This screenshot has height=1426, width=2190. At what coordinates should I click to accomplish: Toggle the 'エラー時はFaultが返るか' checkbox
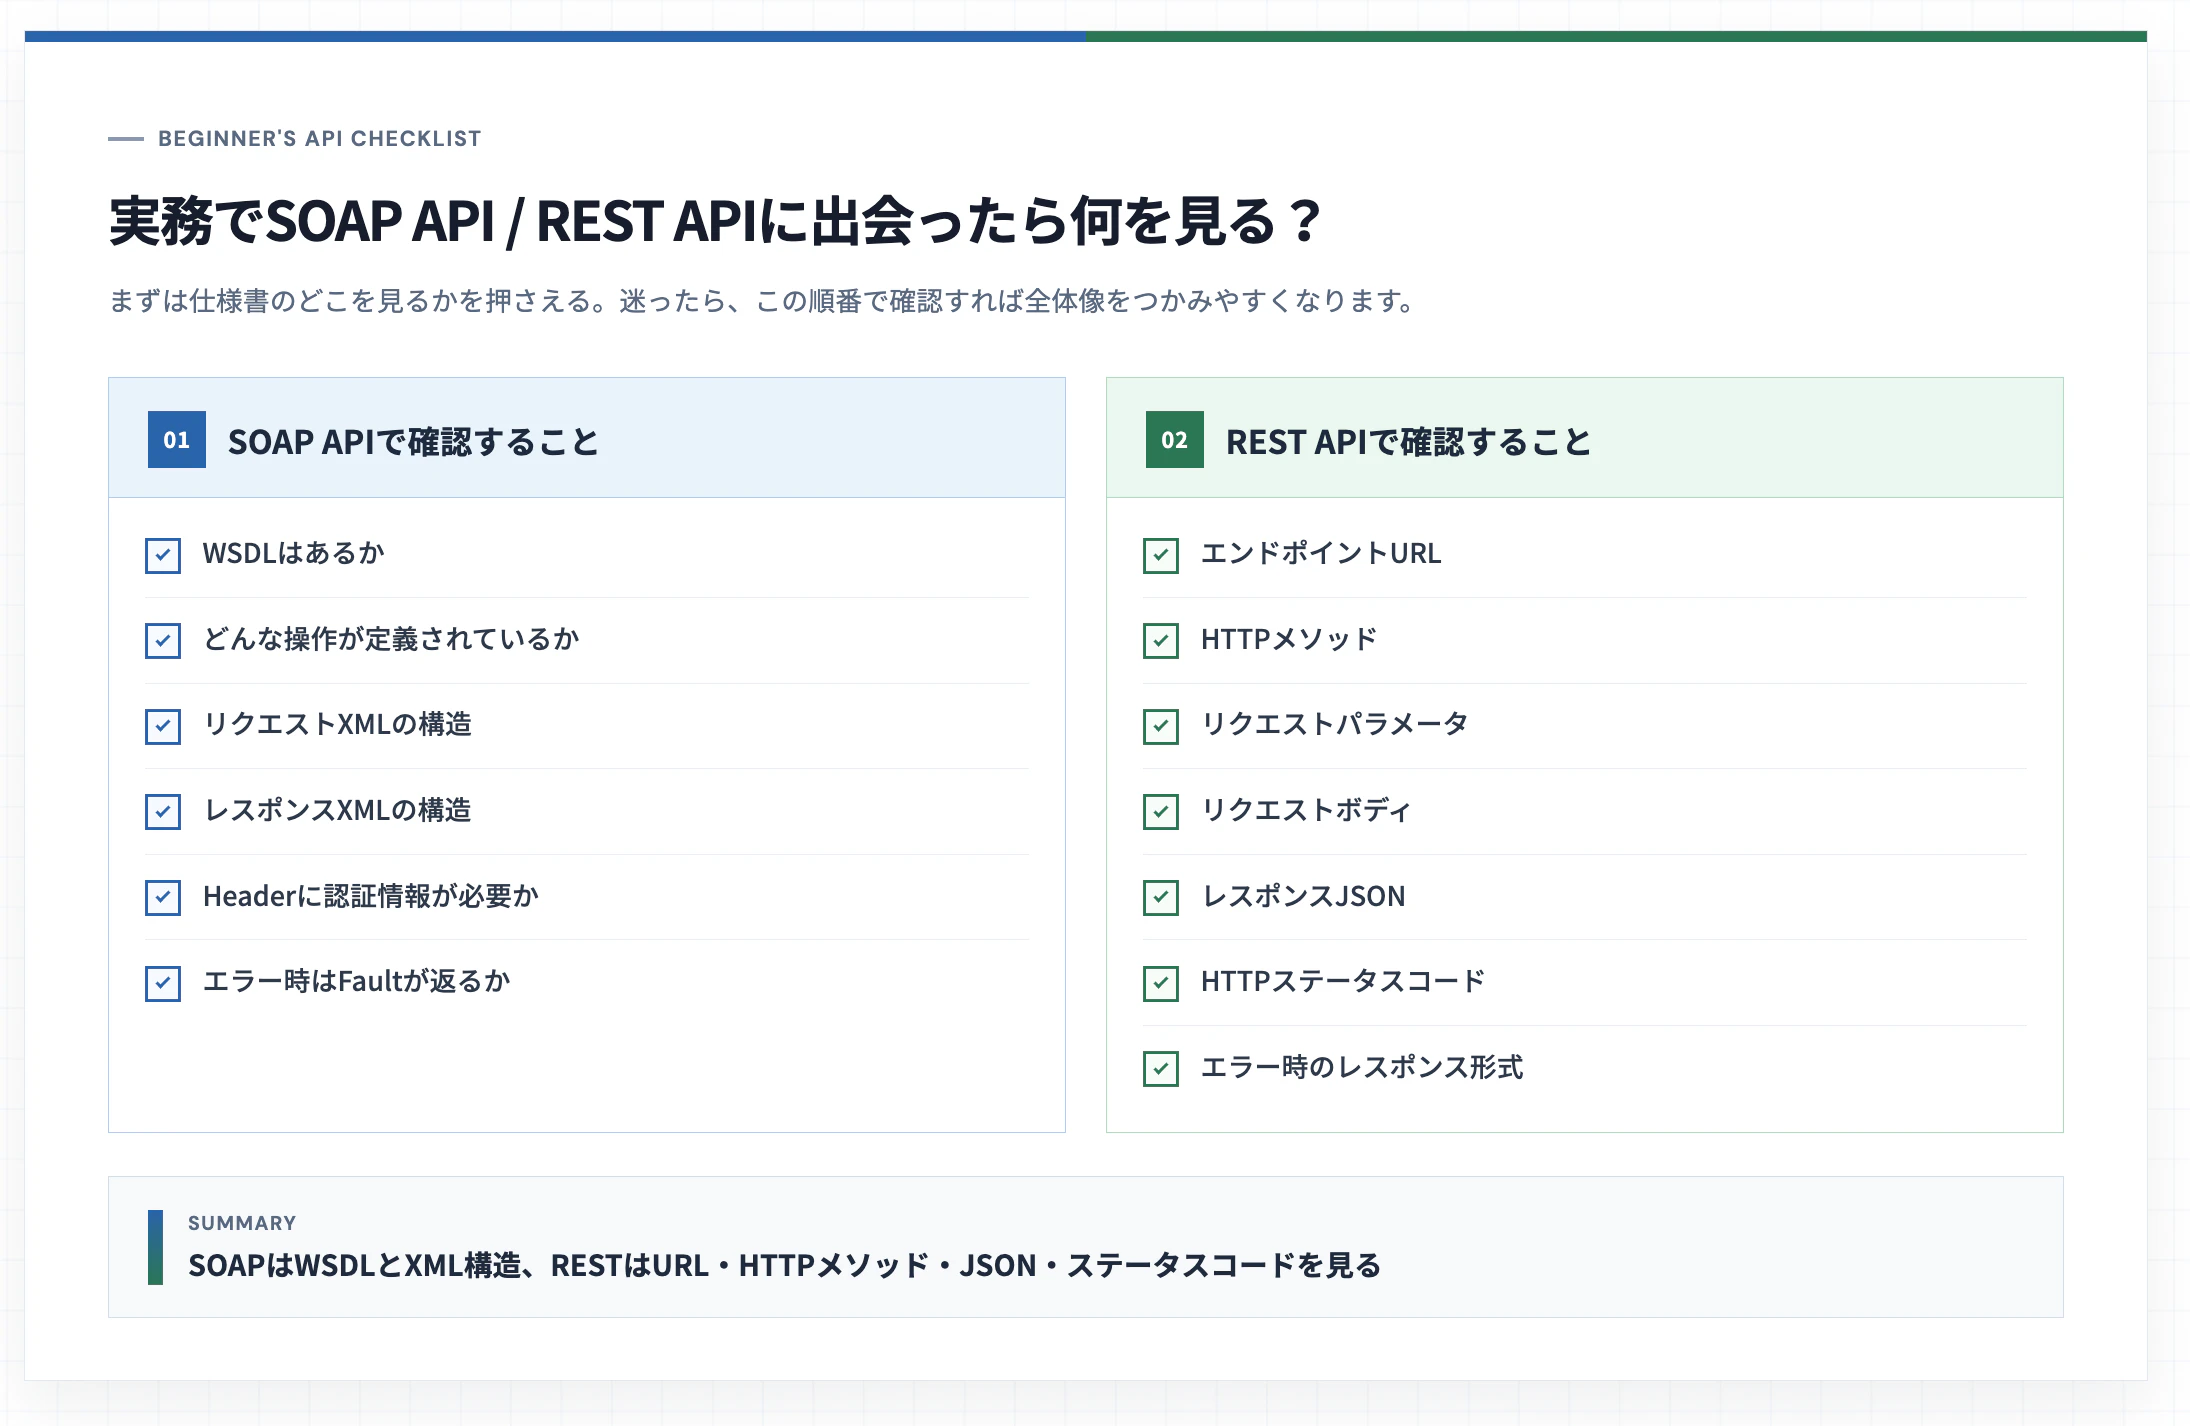(x=163, y=983)
